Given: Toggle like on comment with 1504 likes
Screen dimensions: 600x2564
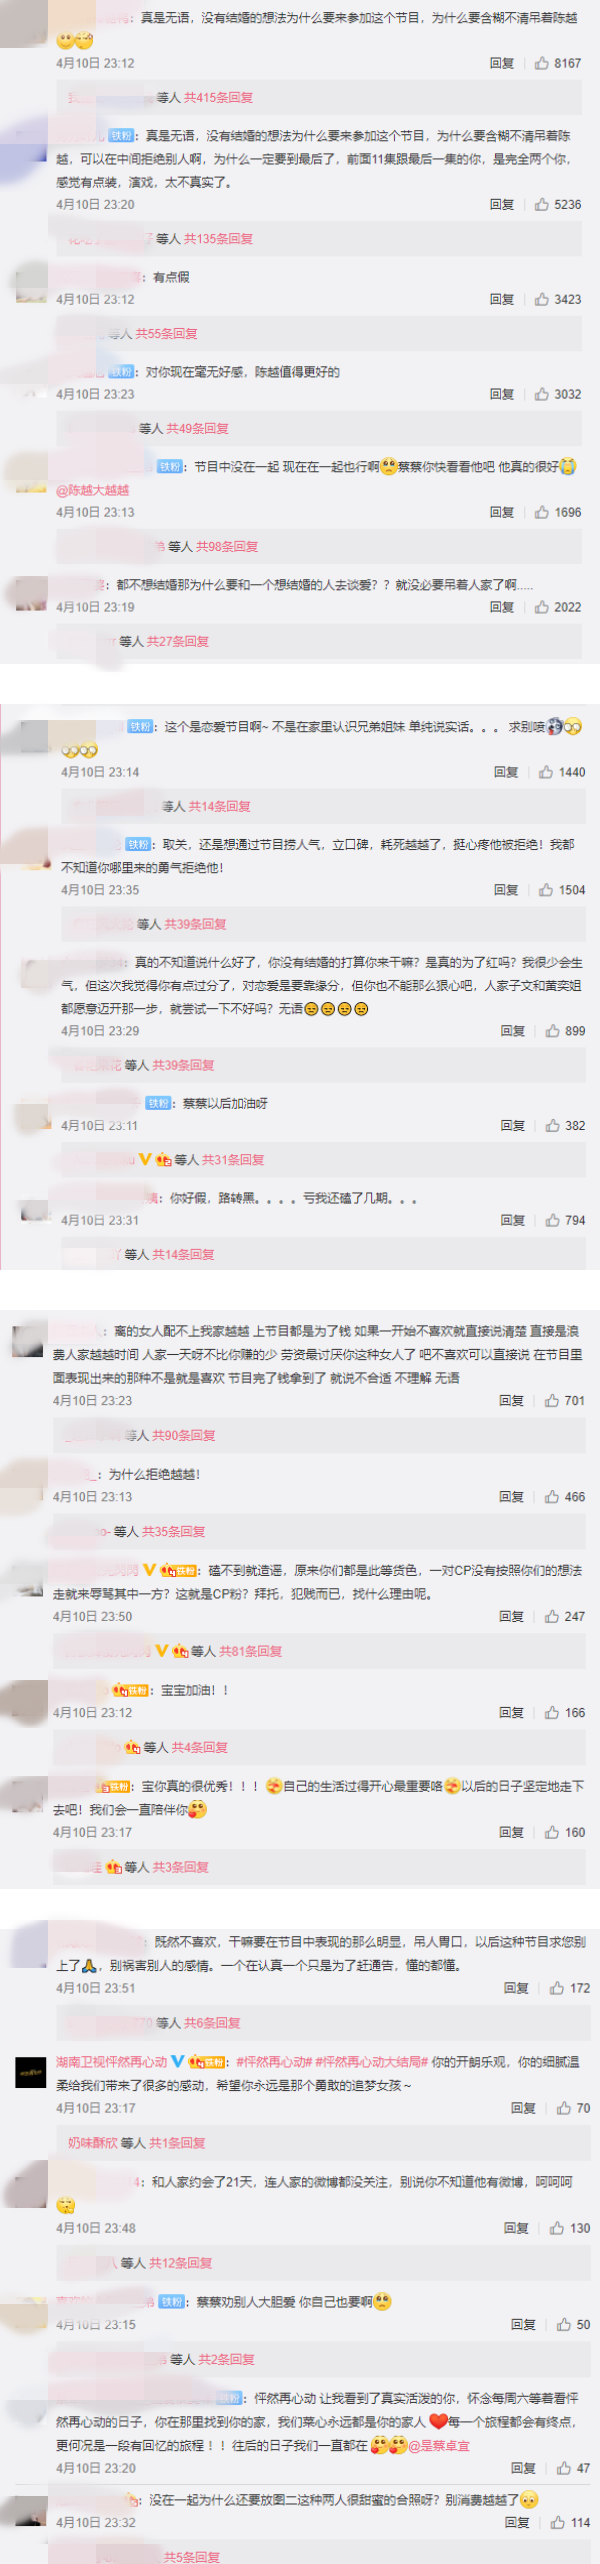Looking at the screenshot, I should tap(545, 890).
